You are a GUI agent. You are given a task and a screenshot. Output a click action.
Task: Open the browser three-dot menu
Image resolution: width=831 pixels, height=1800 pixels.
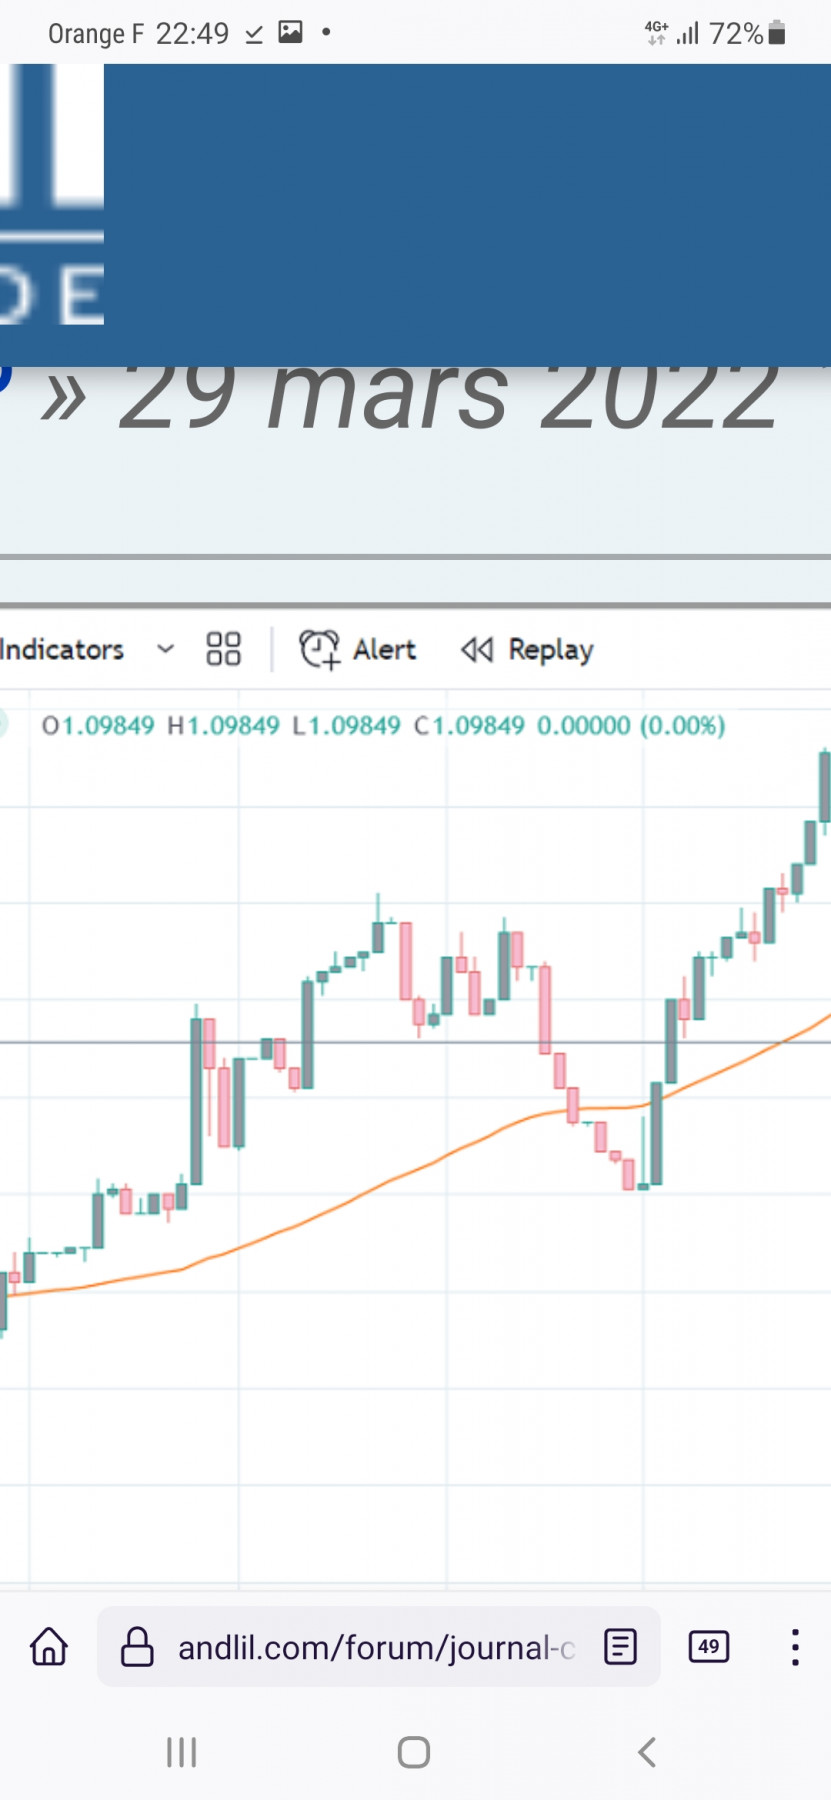(x=795, y=1646)
